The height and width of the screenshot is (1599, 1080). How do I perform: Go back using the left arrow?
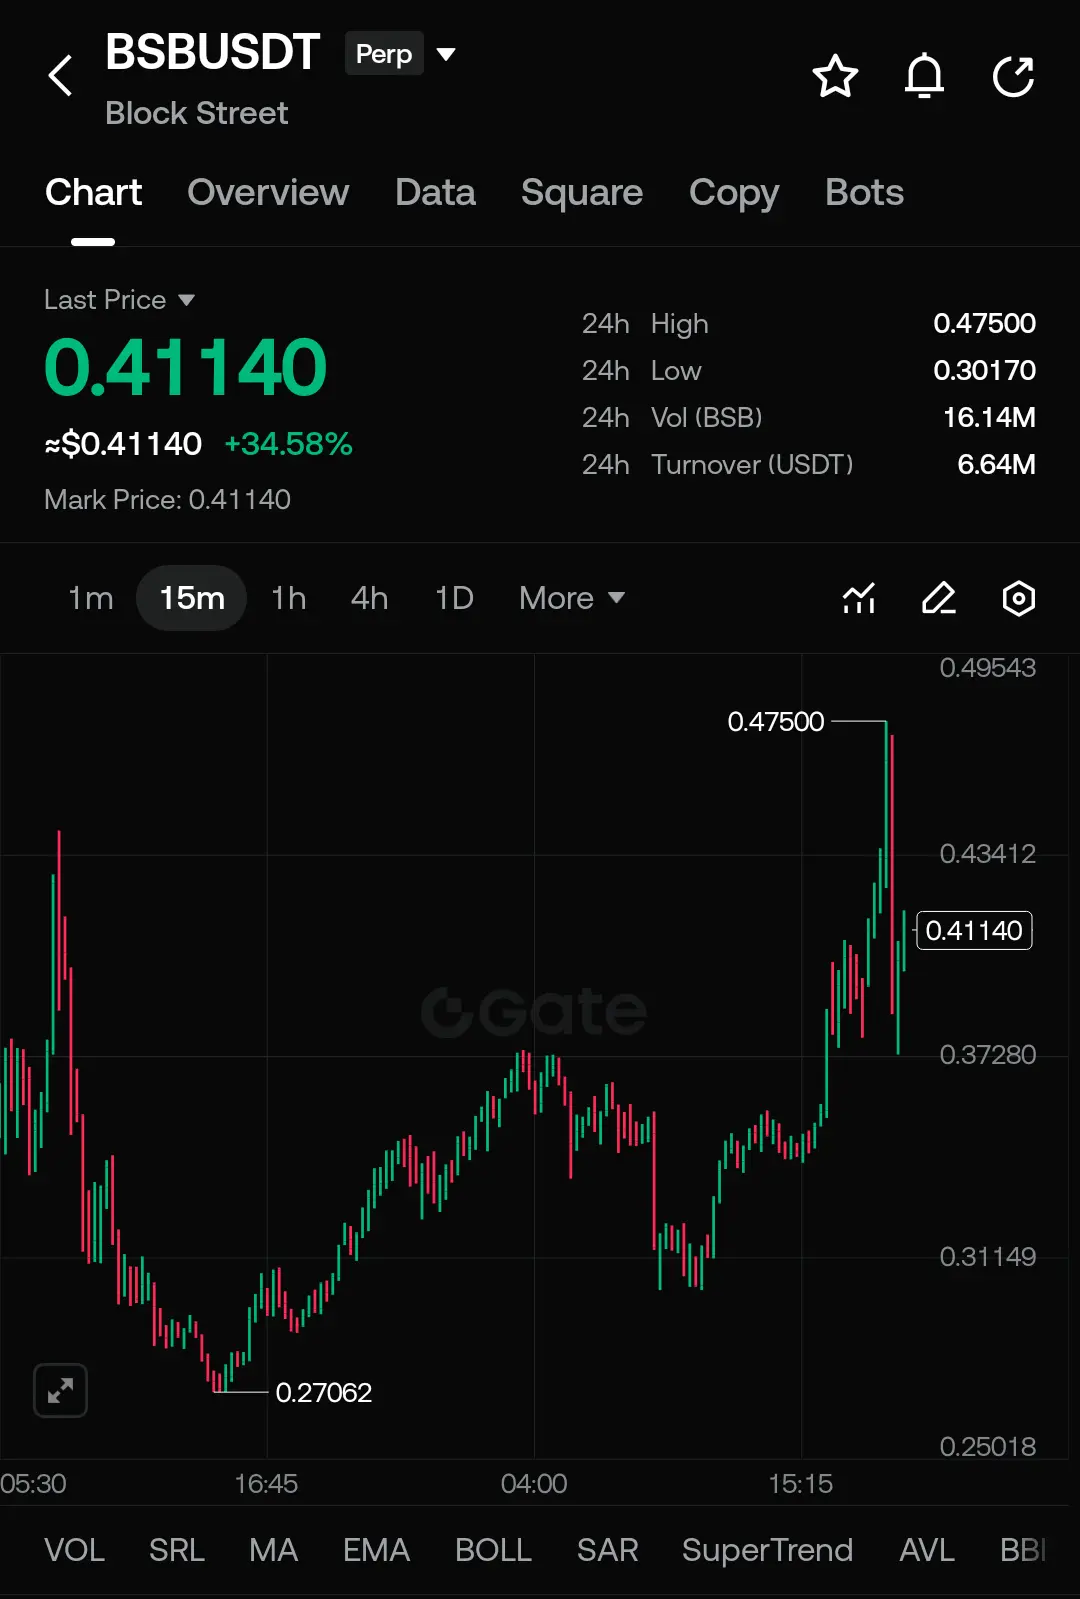coord(60,76)
